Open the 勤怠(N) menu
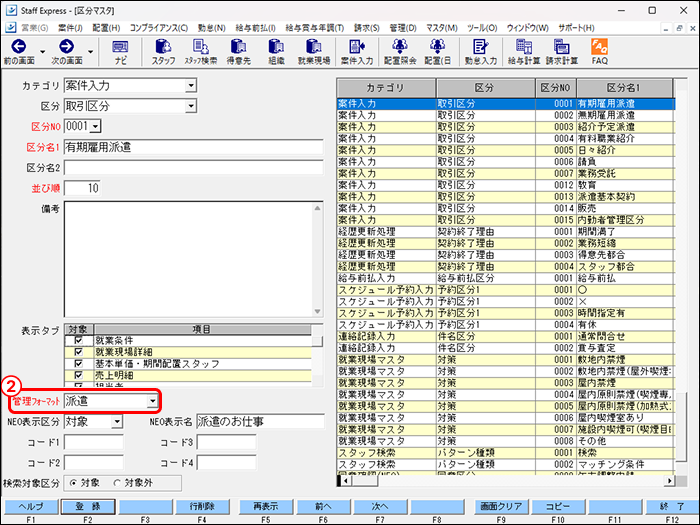Image resolution: width=700 pixels, height=525 pixels. pos(212,28)
